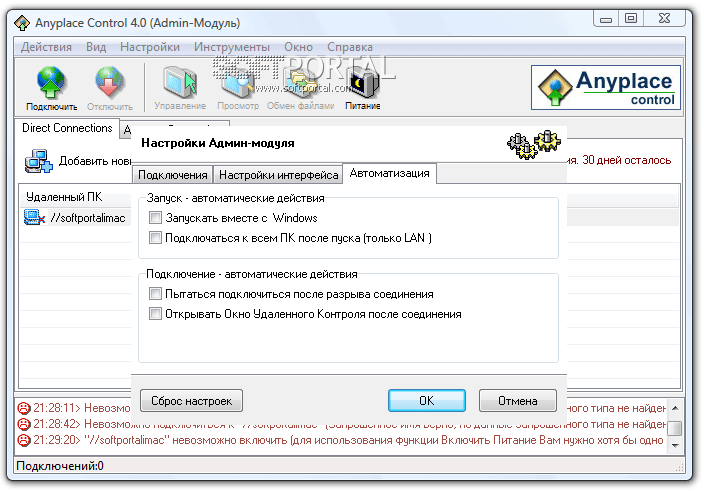
Task: Switch to the Подключения tab
Action: 172,175
